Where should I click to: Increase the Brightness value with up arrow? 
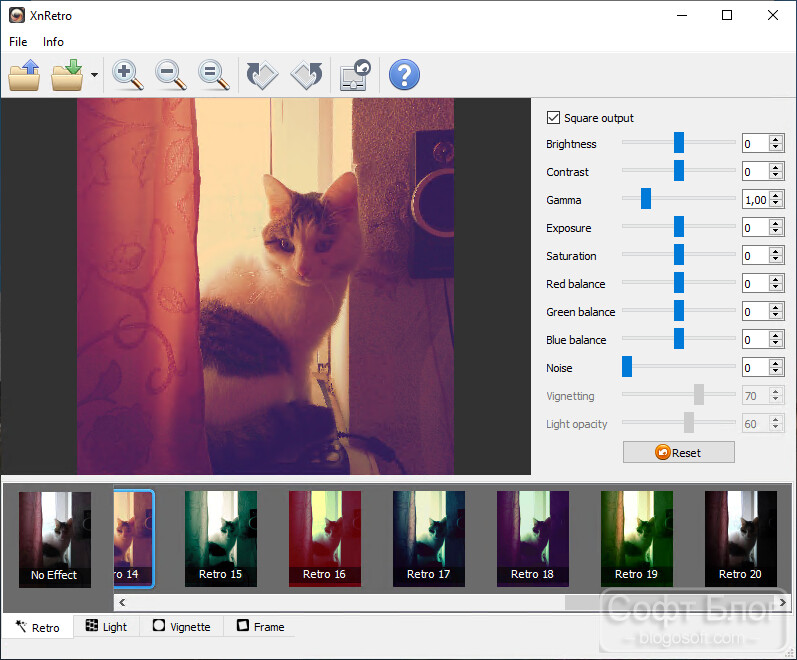(775, 140)
